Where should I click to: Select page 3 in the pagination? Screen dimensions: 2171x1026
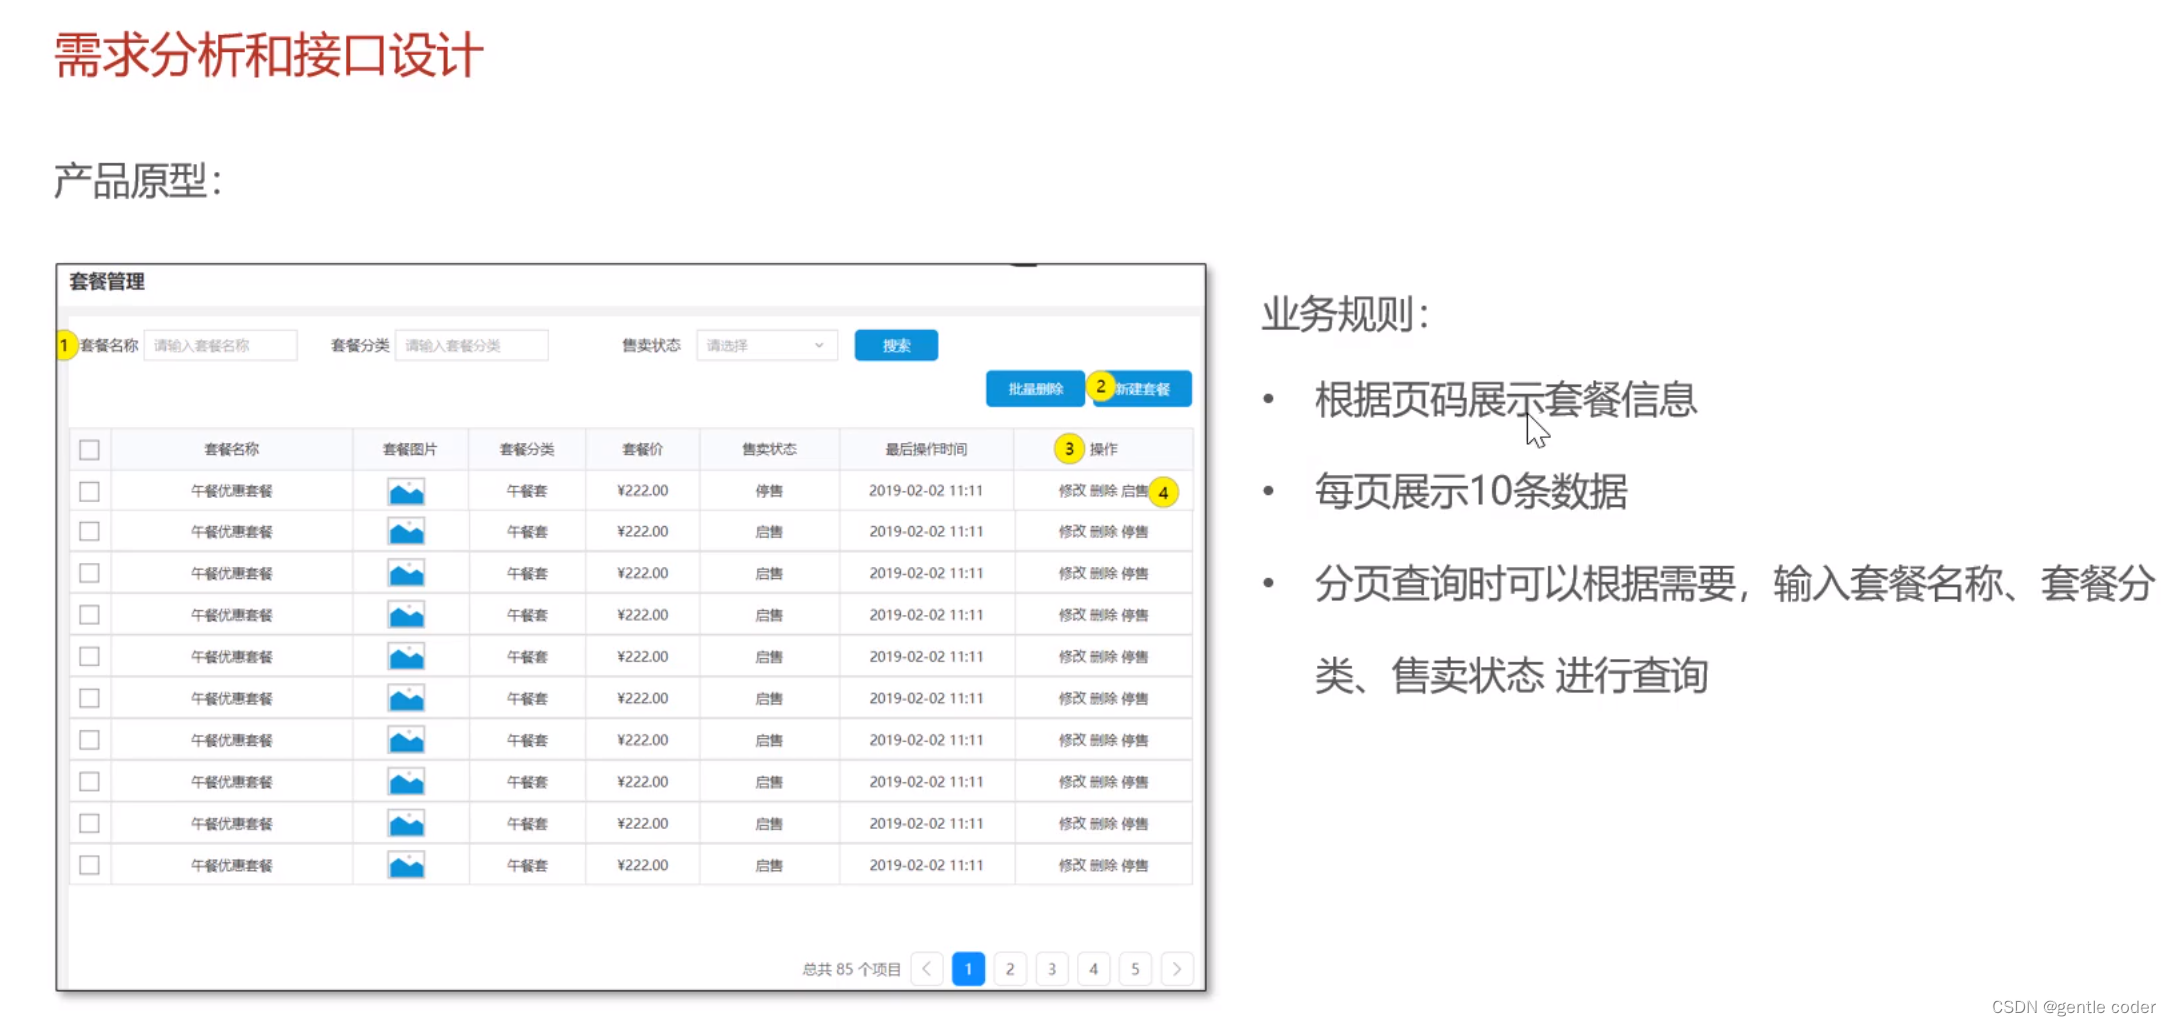click(x=1052, y=969)
